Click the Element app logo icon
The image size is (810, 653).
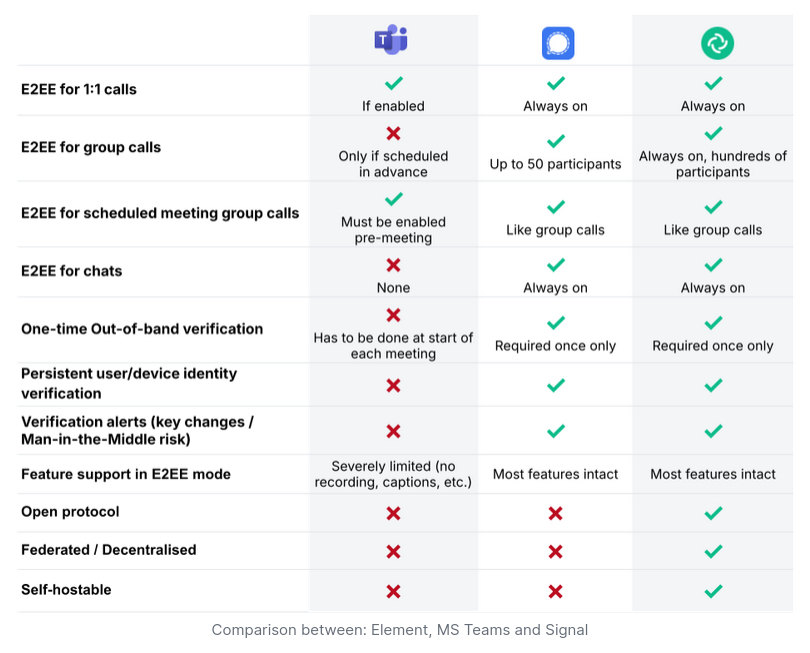click(718, 43)
